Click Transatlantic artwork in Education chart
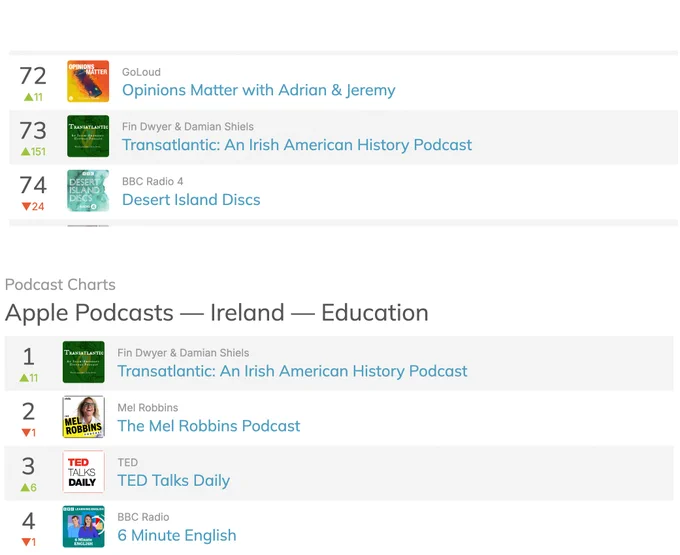This screenshot has width=680, height=555. click(84, 362)
